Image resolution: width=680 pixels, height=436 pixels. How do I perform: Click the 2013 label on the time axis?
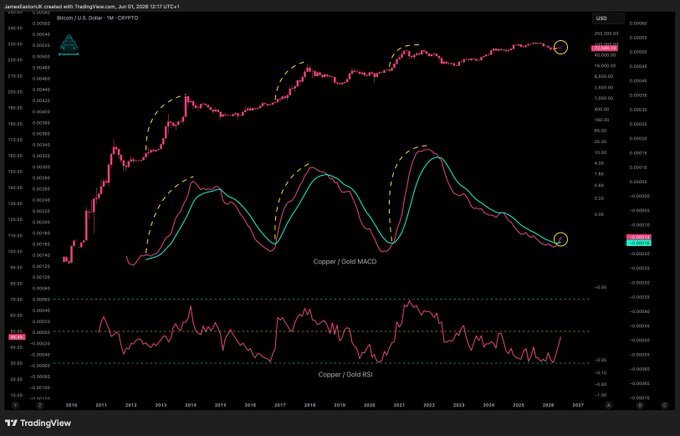160,405
